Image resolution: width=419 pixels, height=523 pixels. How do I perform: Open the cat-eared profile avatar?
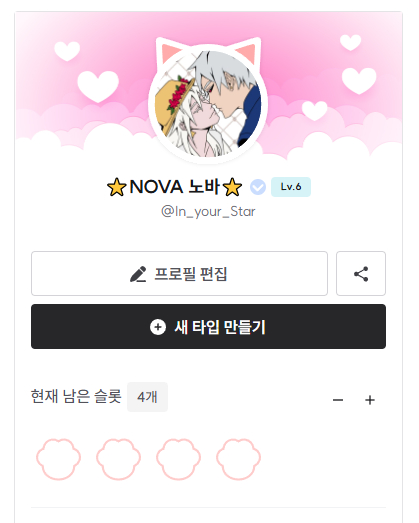pyautogui.click(x=208, y=102)
